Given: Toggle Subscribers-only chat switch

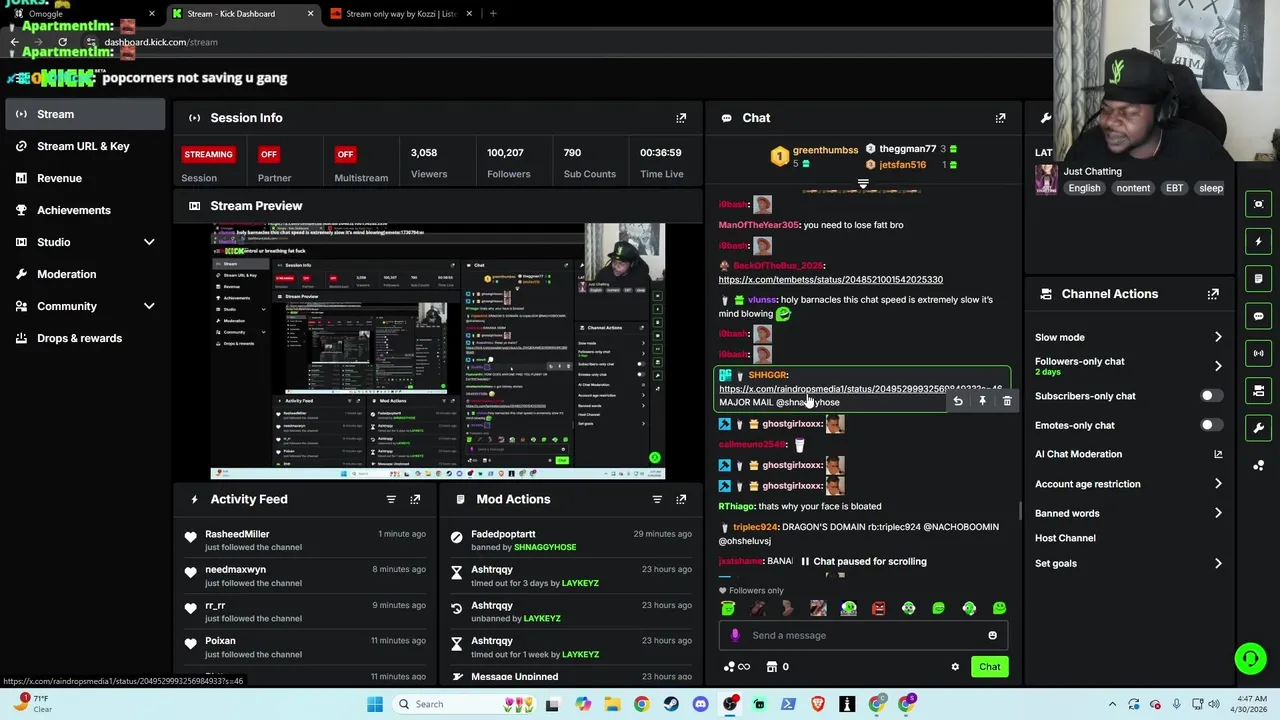Looking at the screenshot, I should tap(1210, 396).
